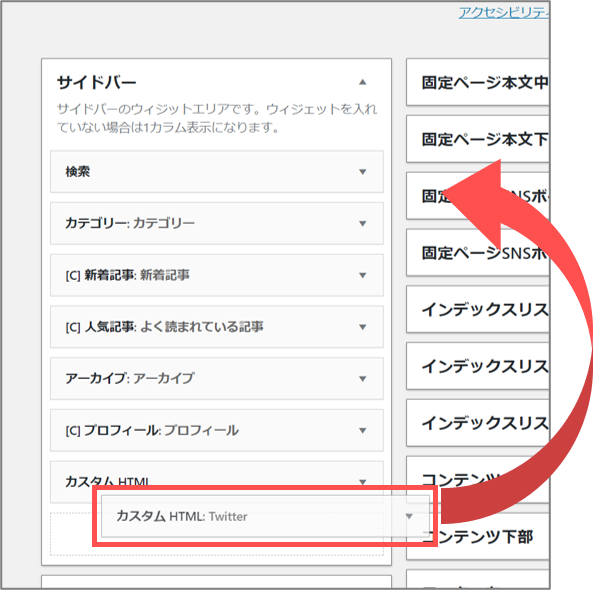Select the [C] プロフィール widget title
The width and height of the screenshot is (594, 590).
point(152,430)
